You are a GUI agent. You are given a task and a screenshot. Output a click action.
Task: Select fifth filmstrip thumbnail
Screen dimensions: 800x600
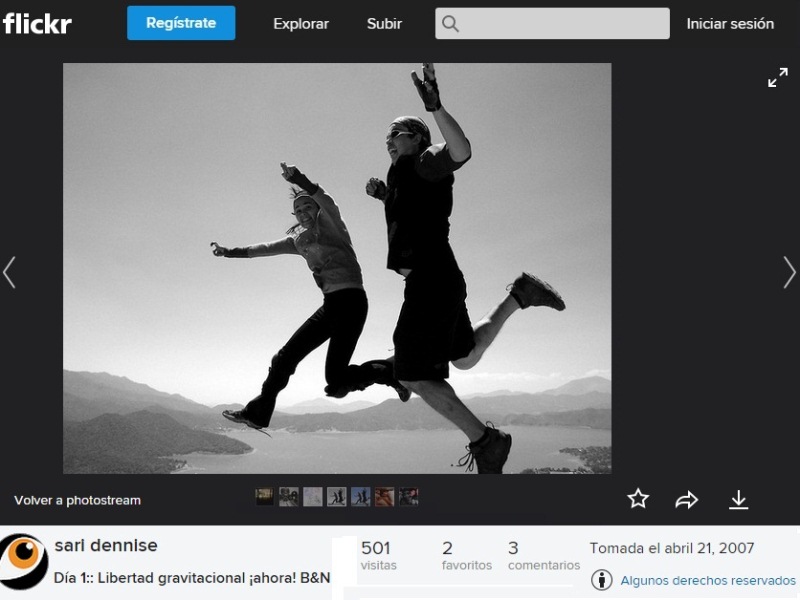coord(361,496)
